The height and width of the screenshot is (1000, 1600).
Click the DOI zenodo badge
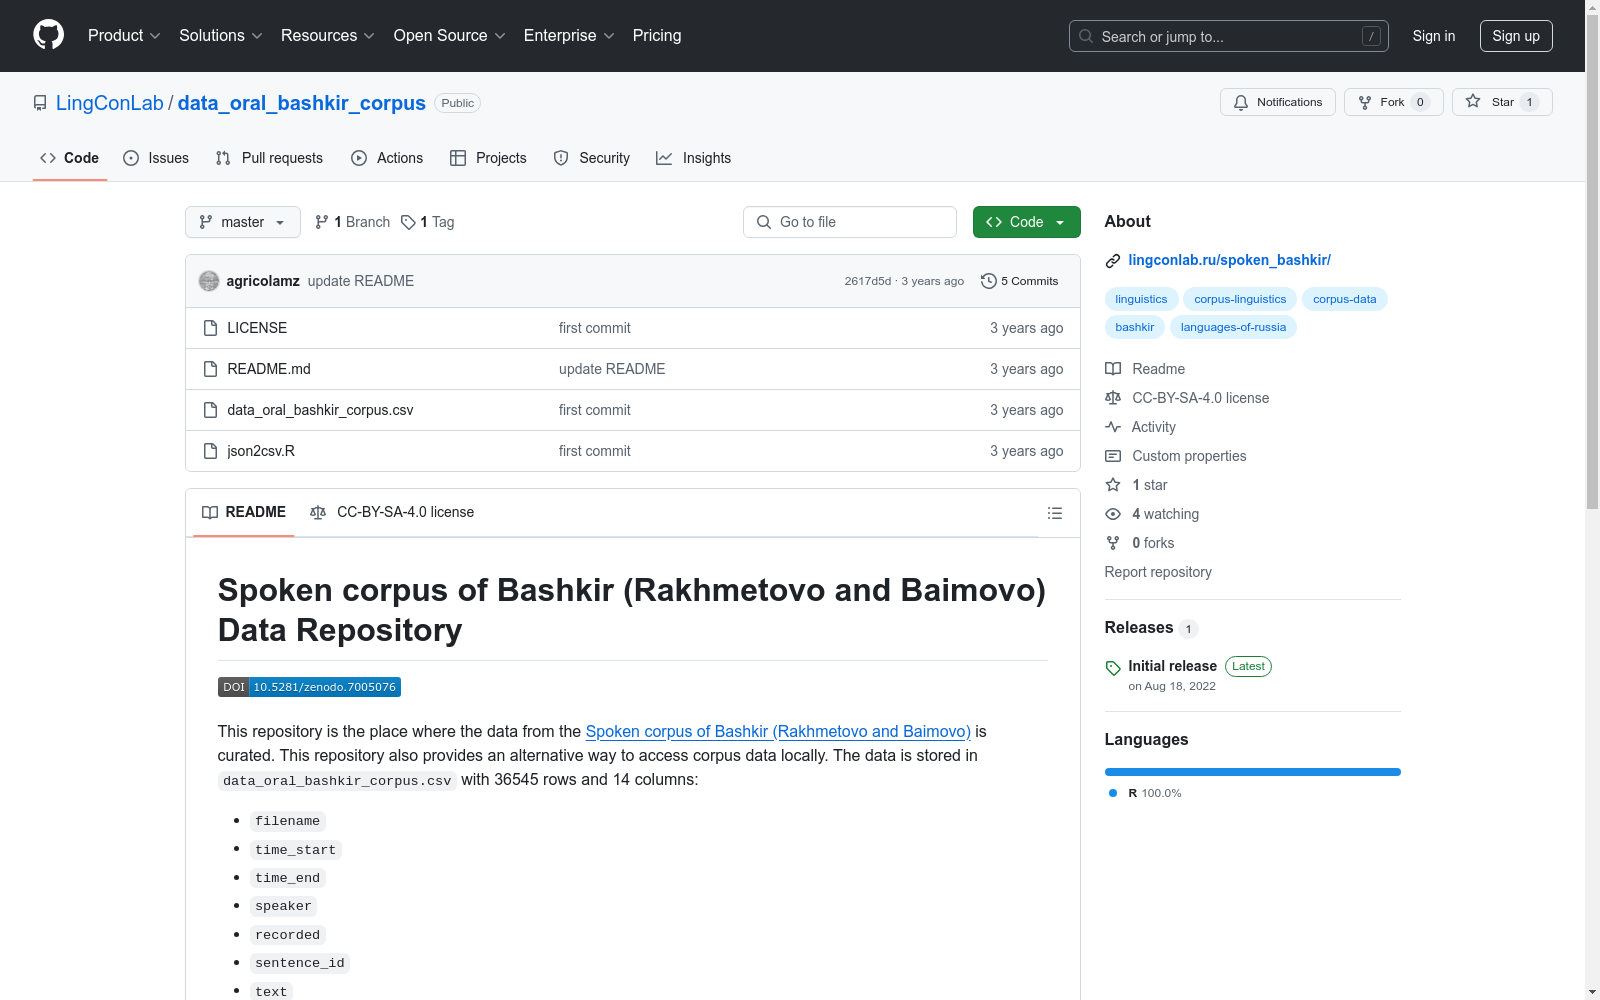(309, 687)
